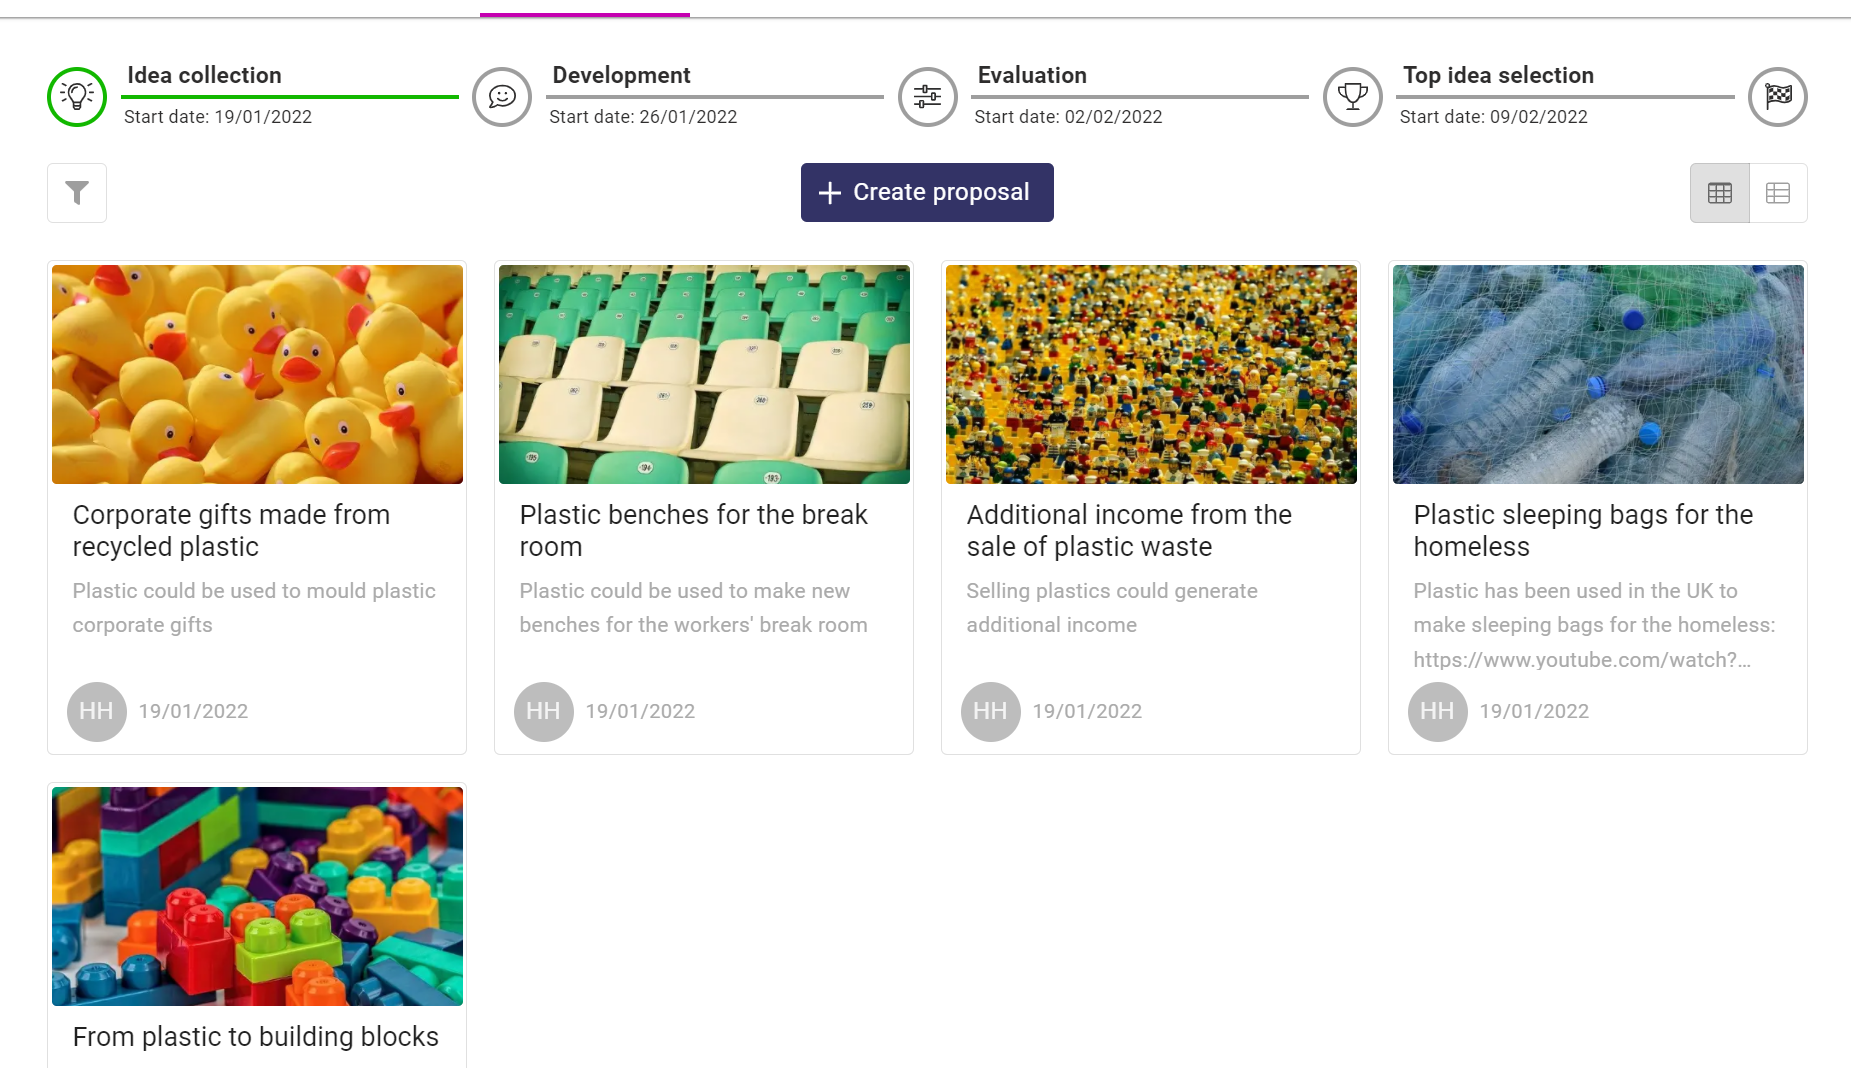Switch to list table view
This screenshot has height=1068, width=1851.
(x=1778, y=193)
